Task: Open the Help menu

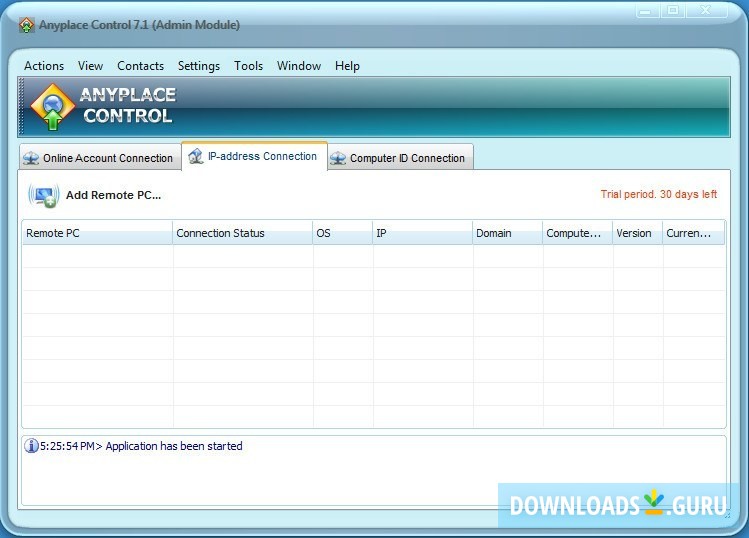Action: (x=347, y=65)
